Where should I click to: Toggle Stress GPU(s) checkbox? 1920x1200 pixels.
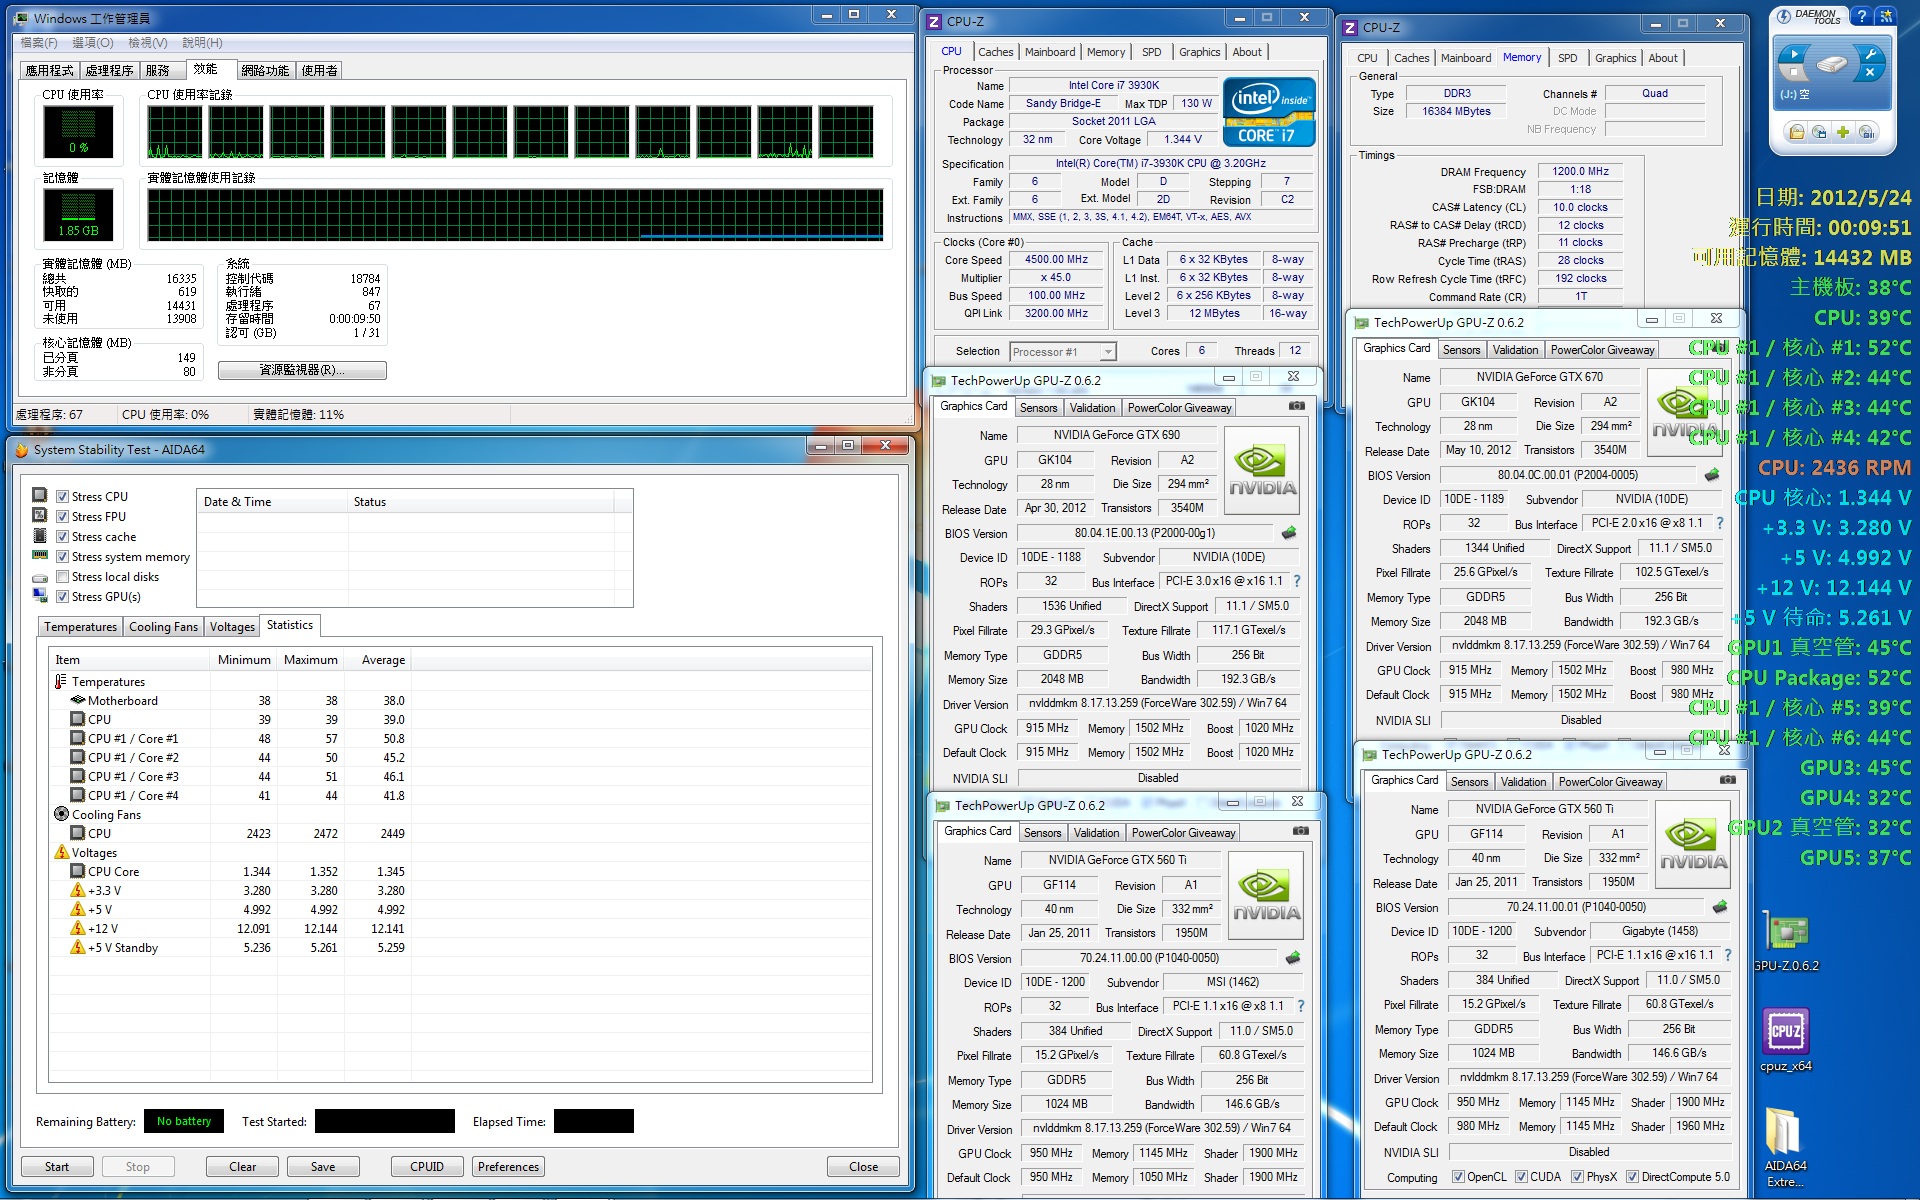(62, 596)
